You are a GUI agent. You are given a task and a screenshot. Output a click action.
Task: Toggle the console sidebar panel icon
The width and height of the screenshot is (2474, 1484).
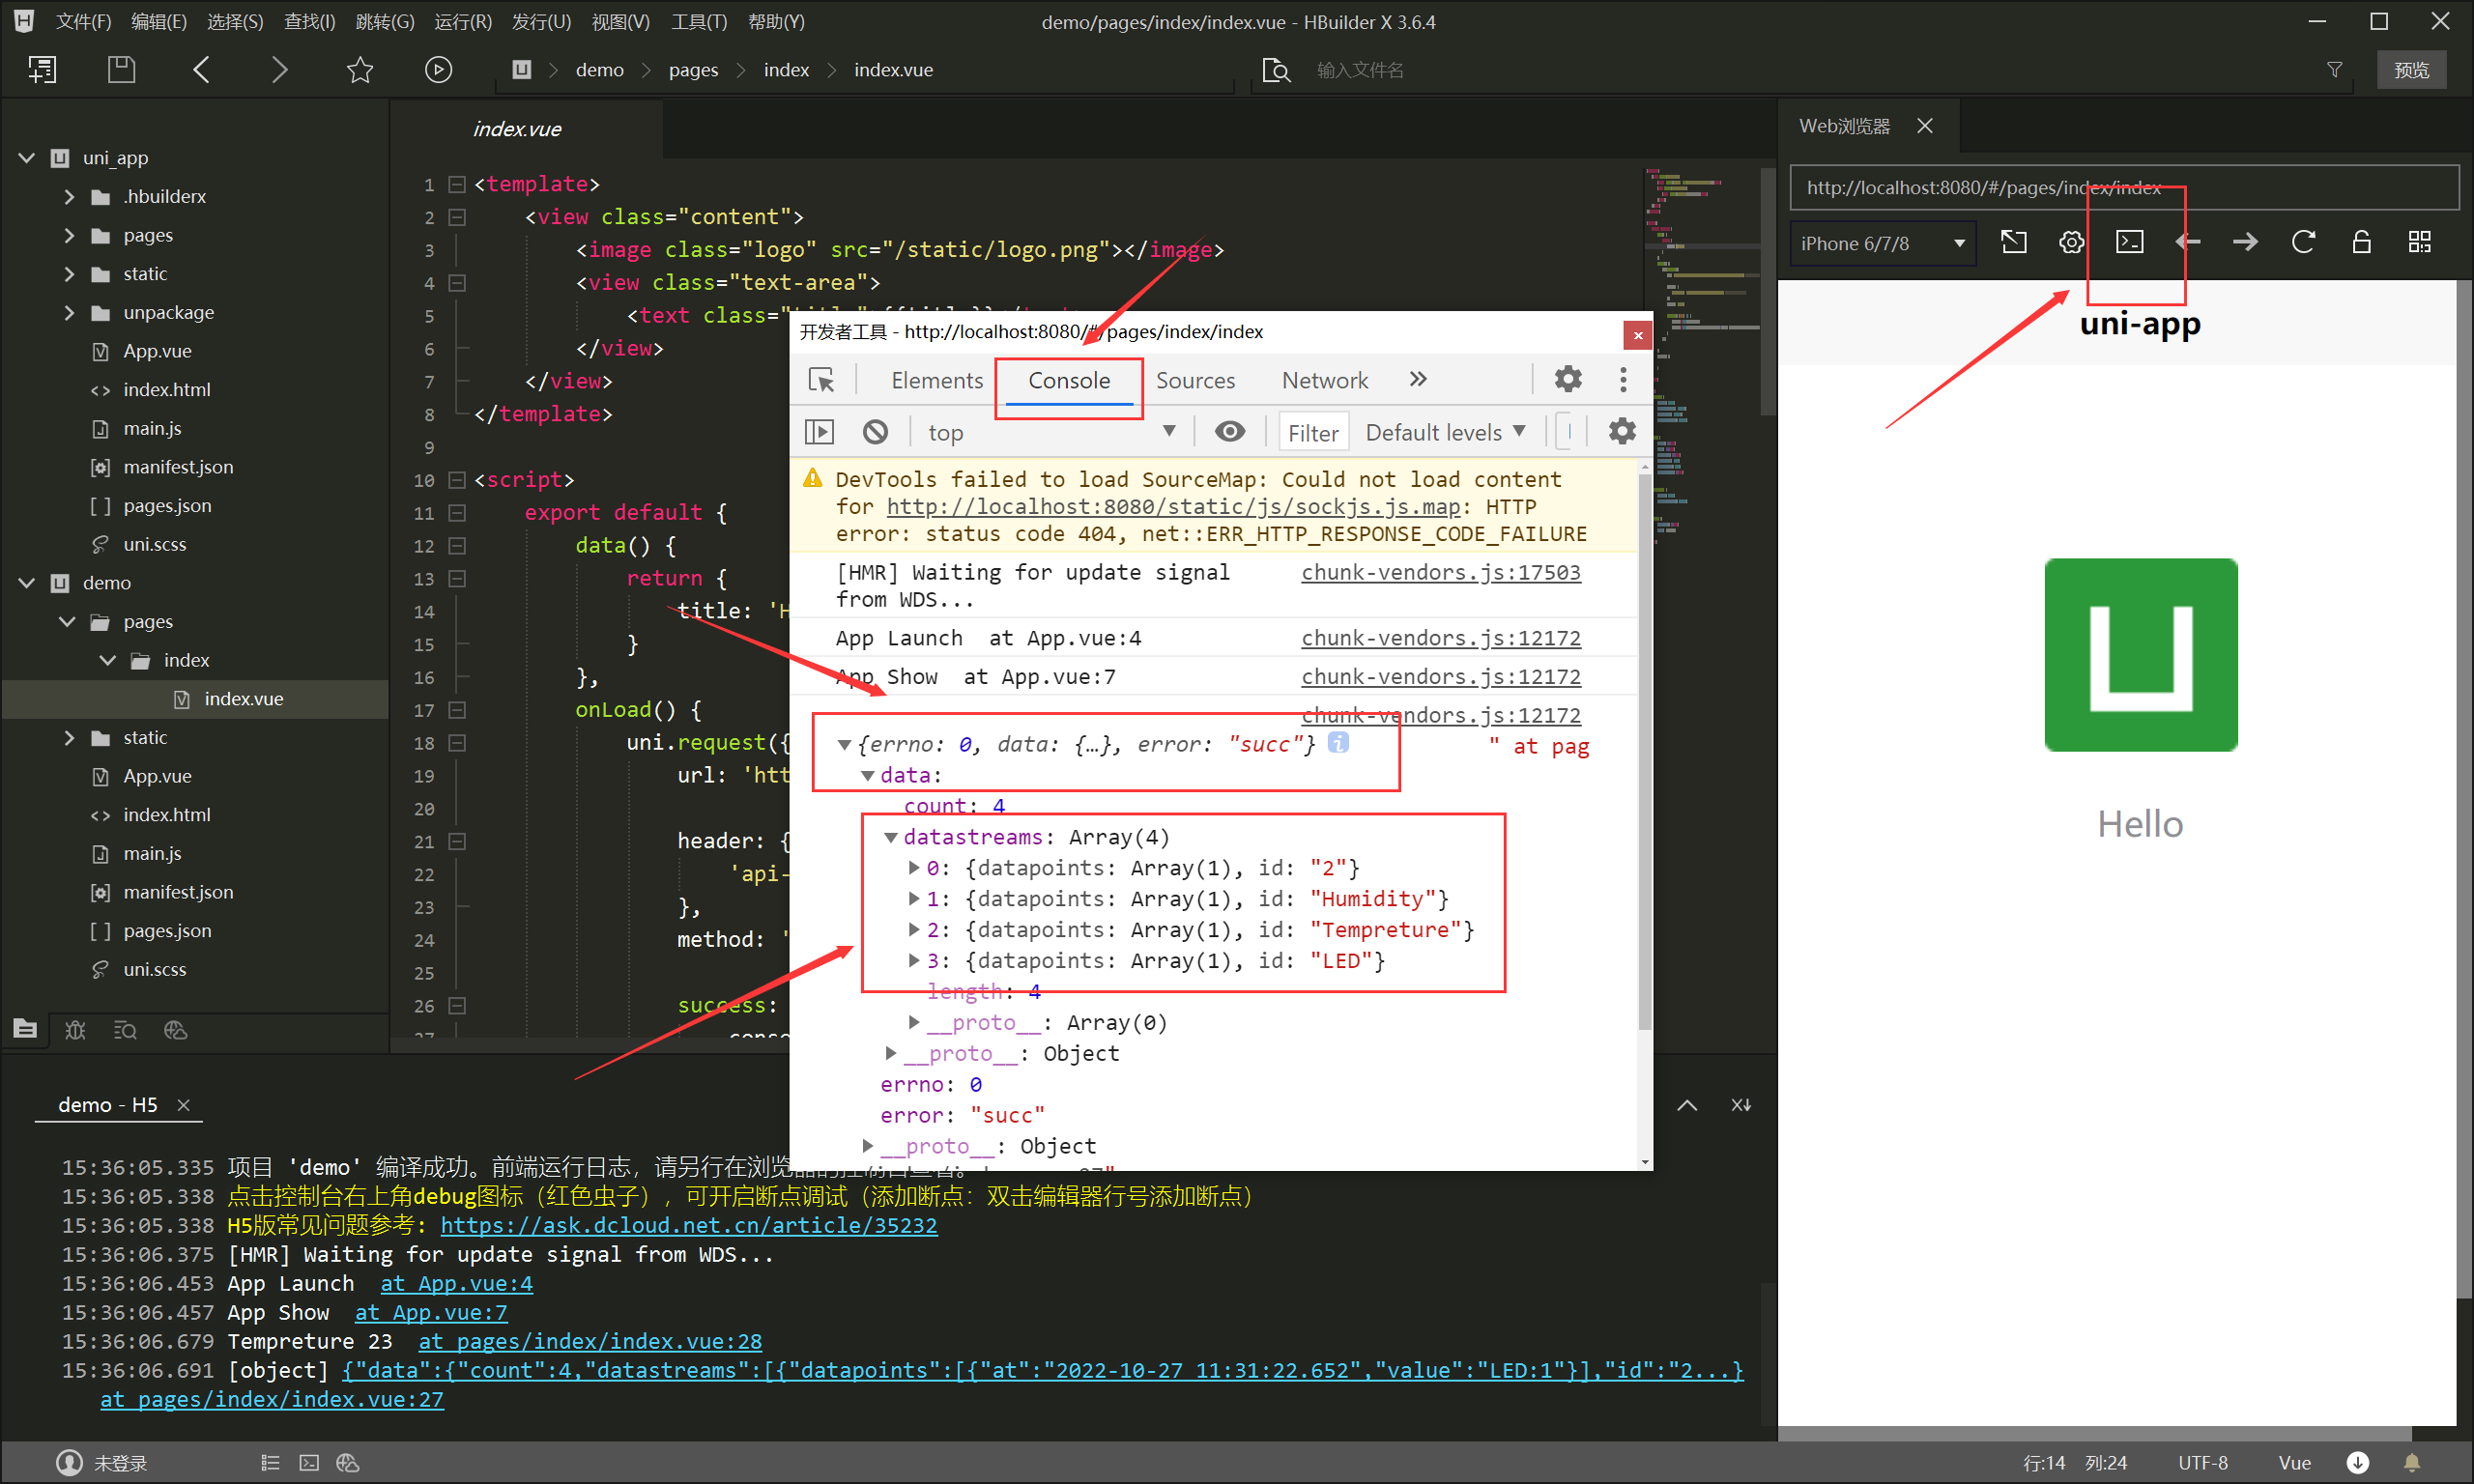click(819, 432)
